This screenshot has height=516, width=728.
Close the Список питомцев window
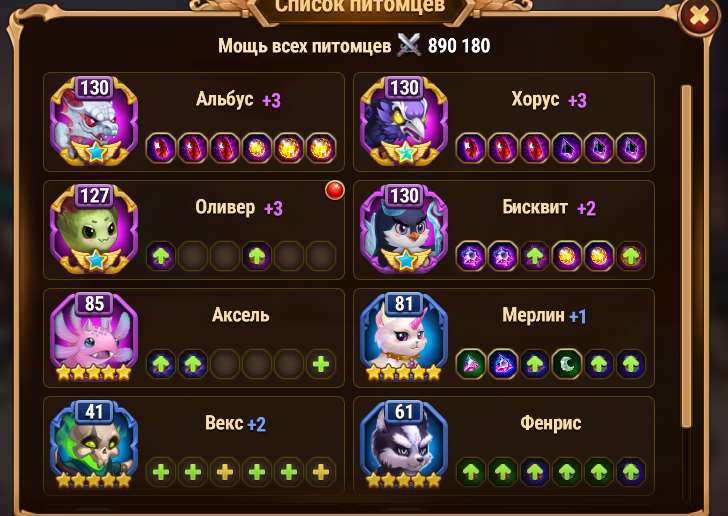click(x=699, y=17)
